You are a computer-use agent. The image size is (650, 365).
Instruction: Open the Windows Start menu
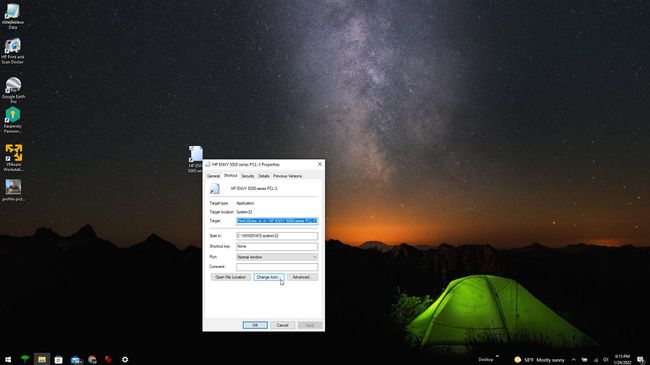click(8, 360)
